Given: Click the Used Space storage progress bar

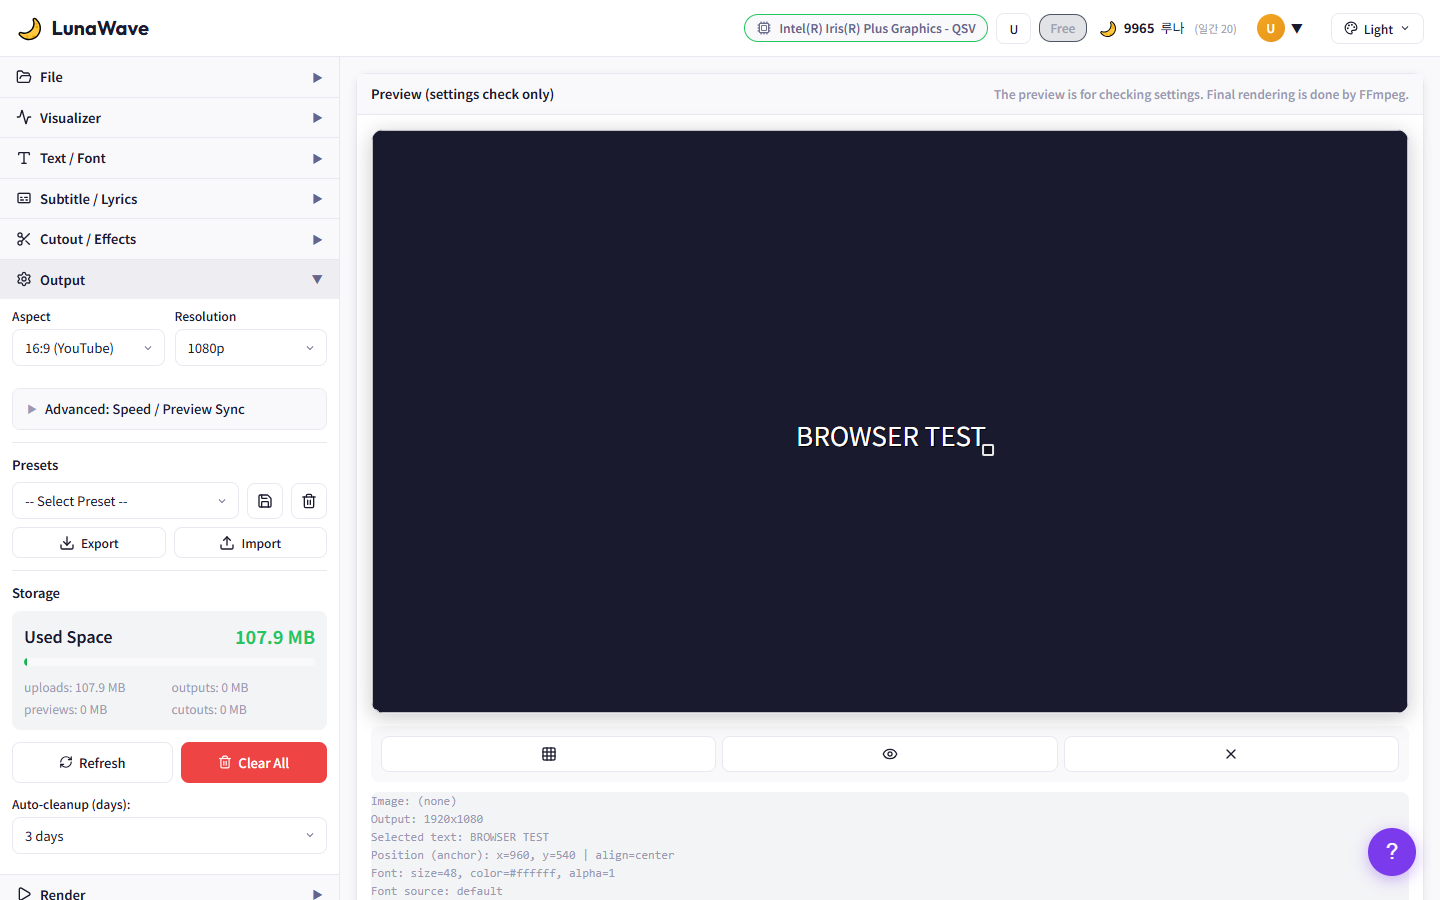Looking at the screenshot, I should tap(169, 662).
